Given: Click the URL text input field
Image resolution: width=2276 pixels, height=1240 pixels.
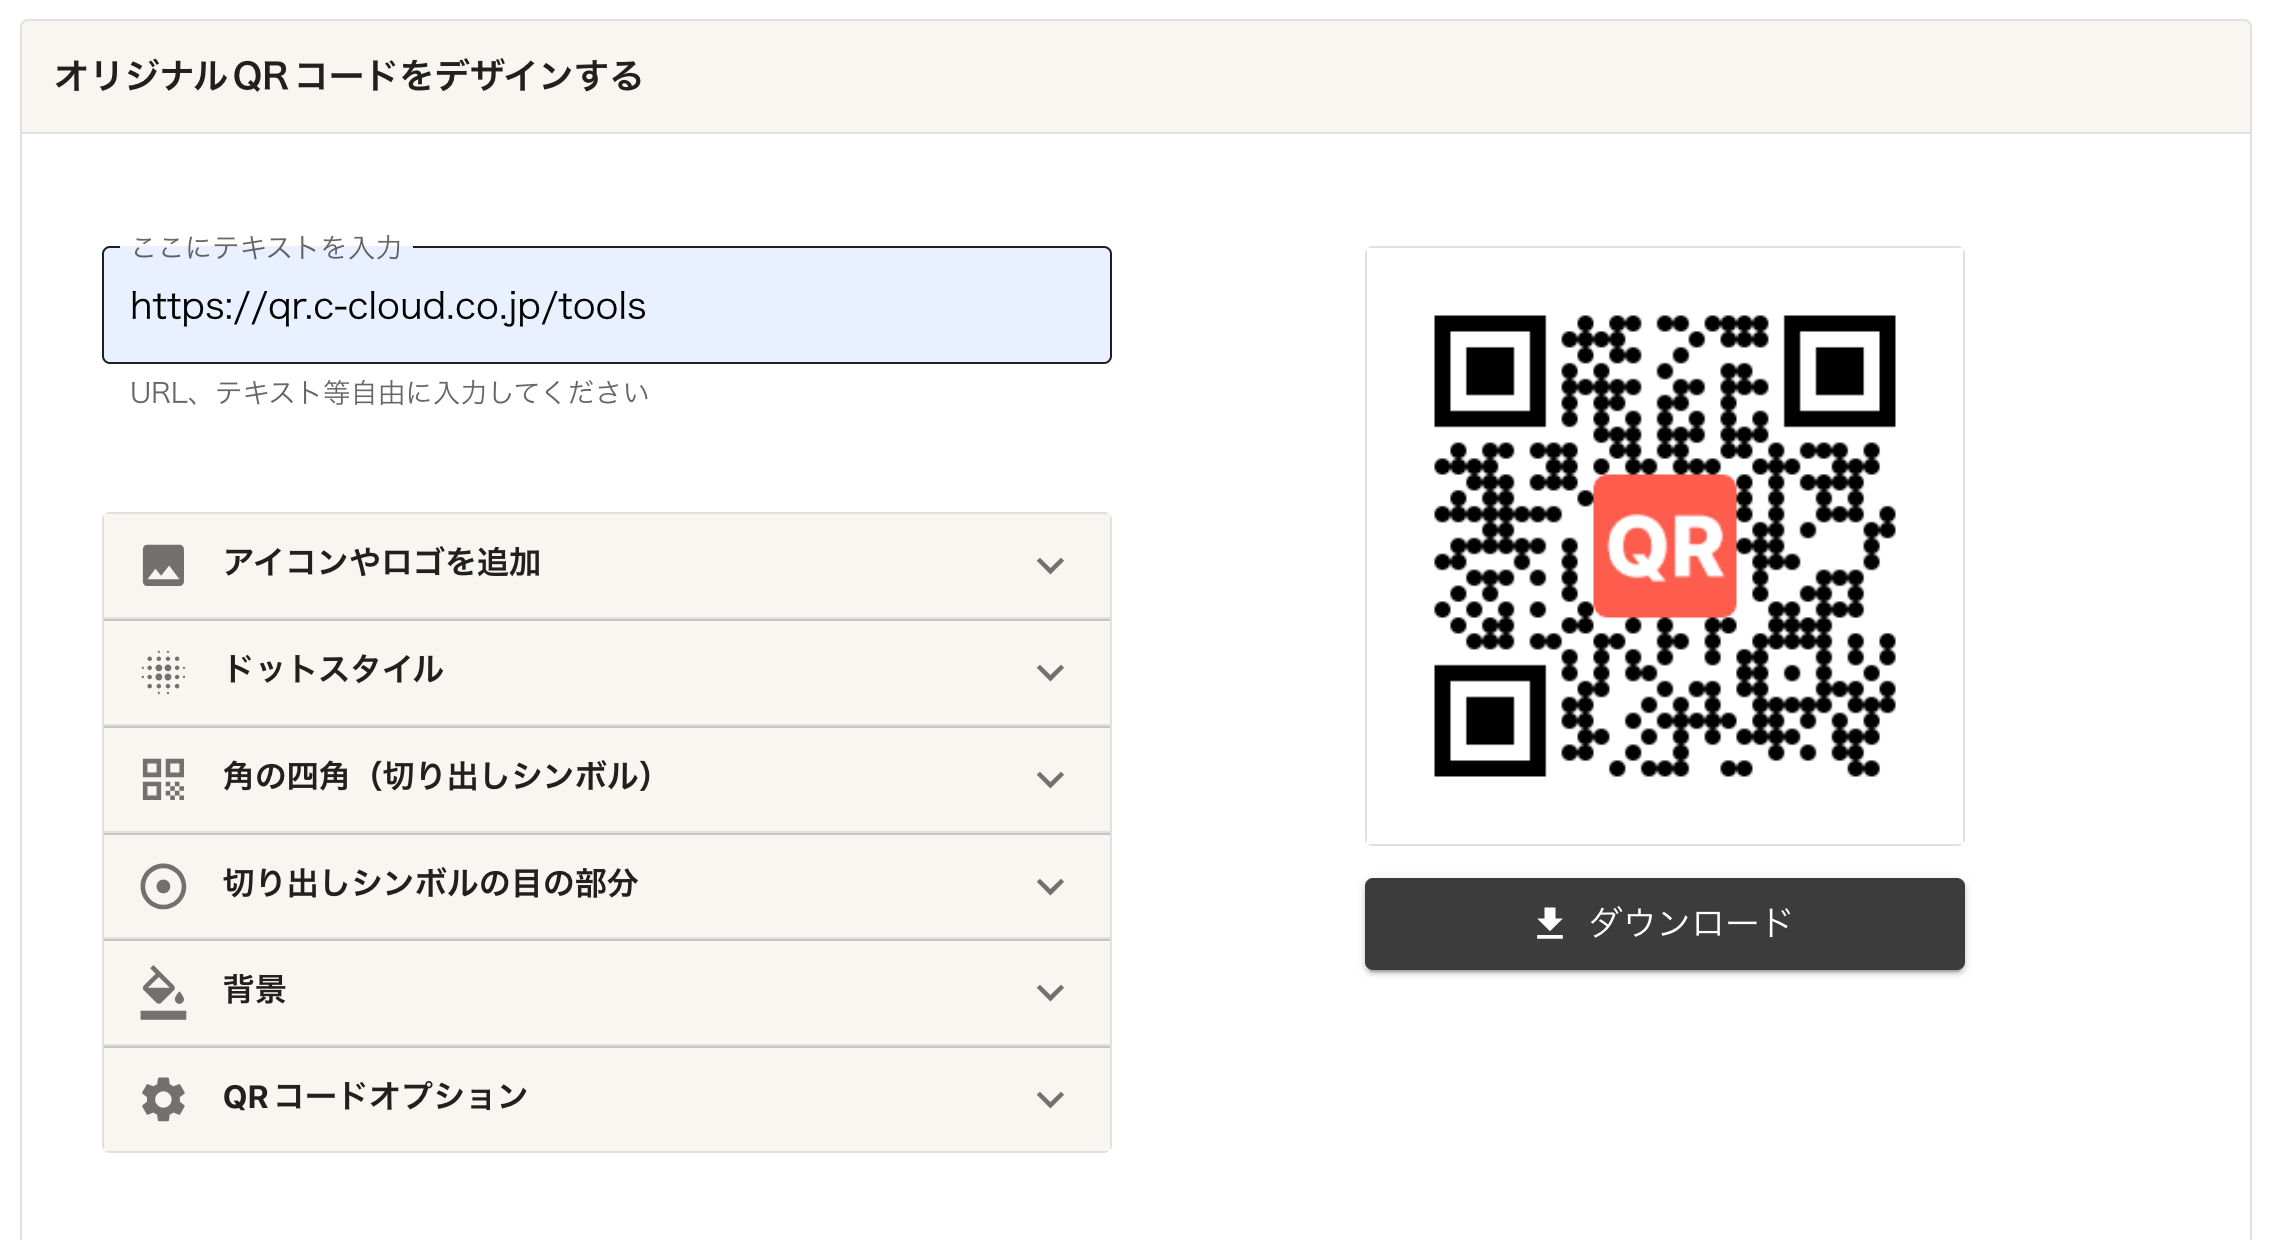Looking at the screenshot, I should 606,306.
